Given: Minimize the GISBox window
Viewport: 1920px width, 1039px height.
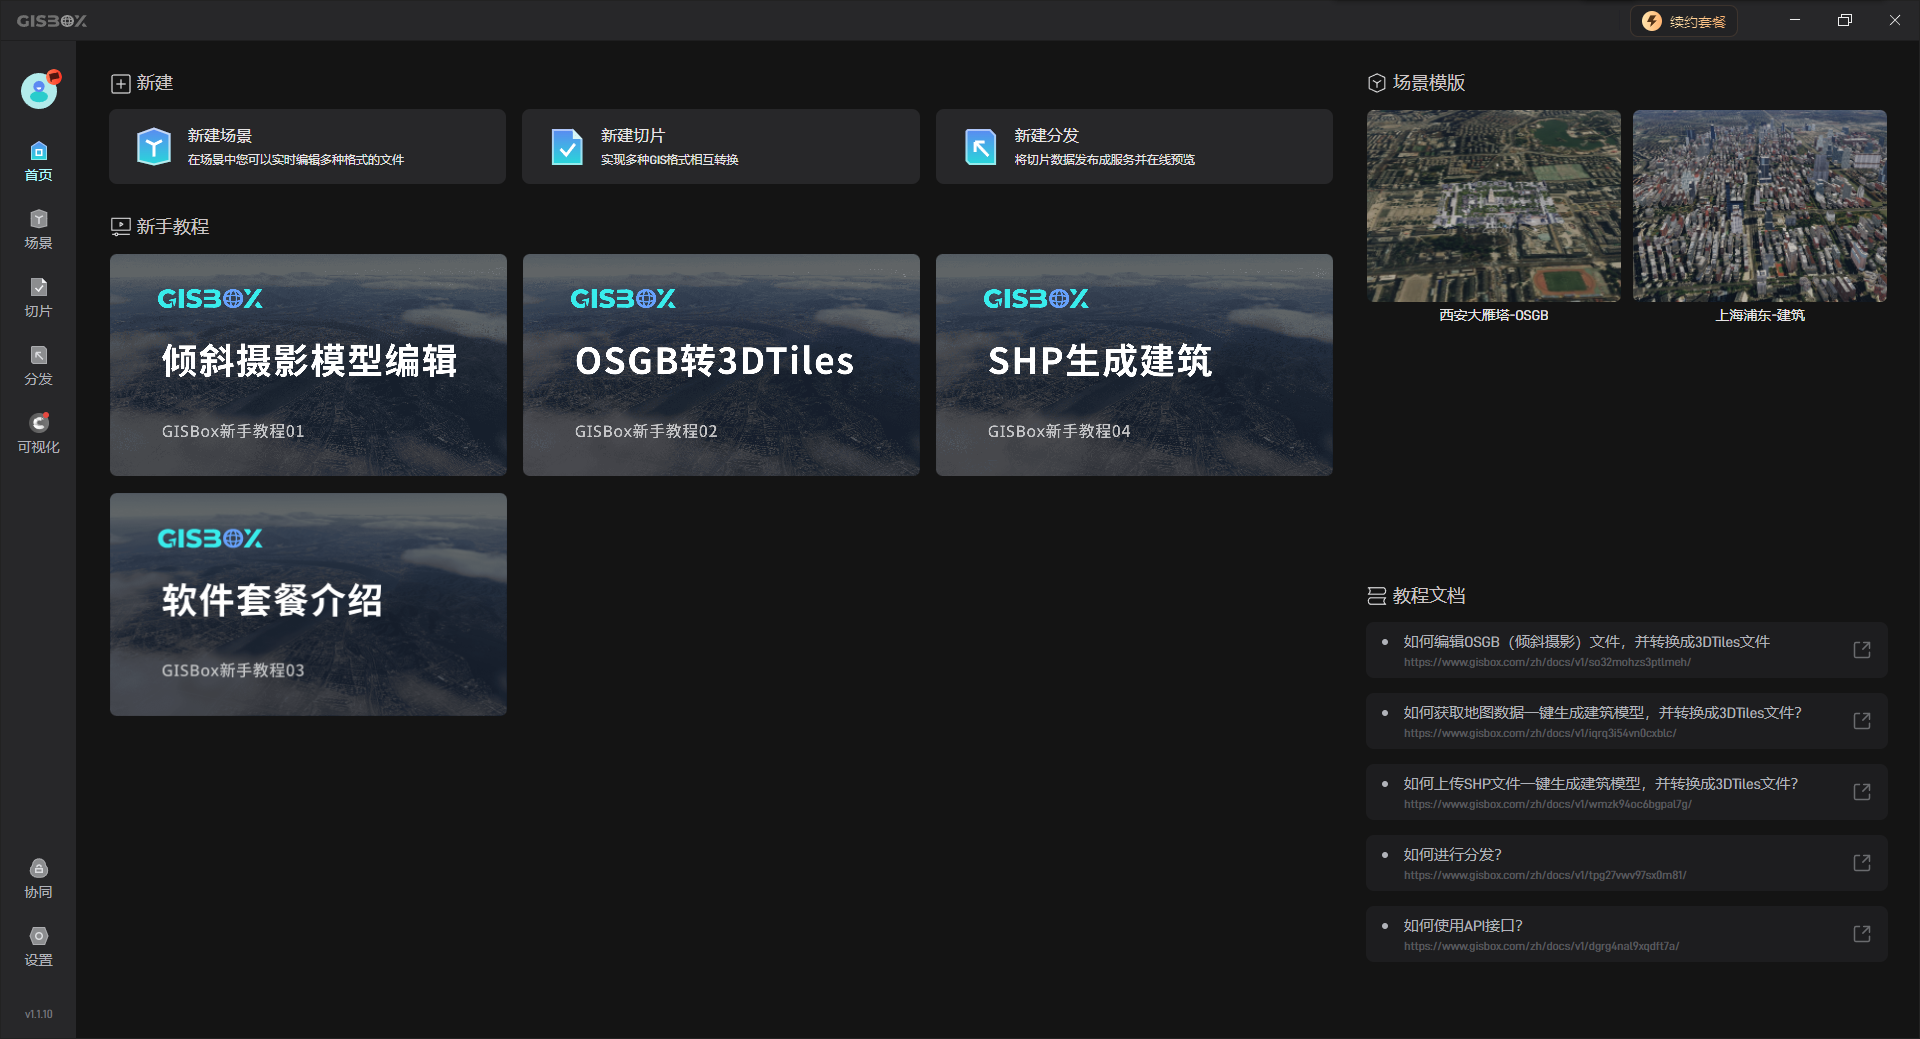Looking at the screenshot, I should point(1795,20).
